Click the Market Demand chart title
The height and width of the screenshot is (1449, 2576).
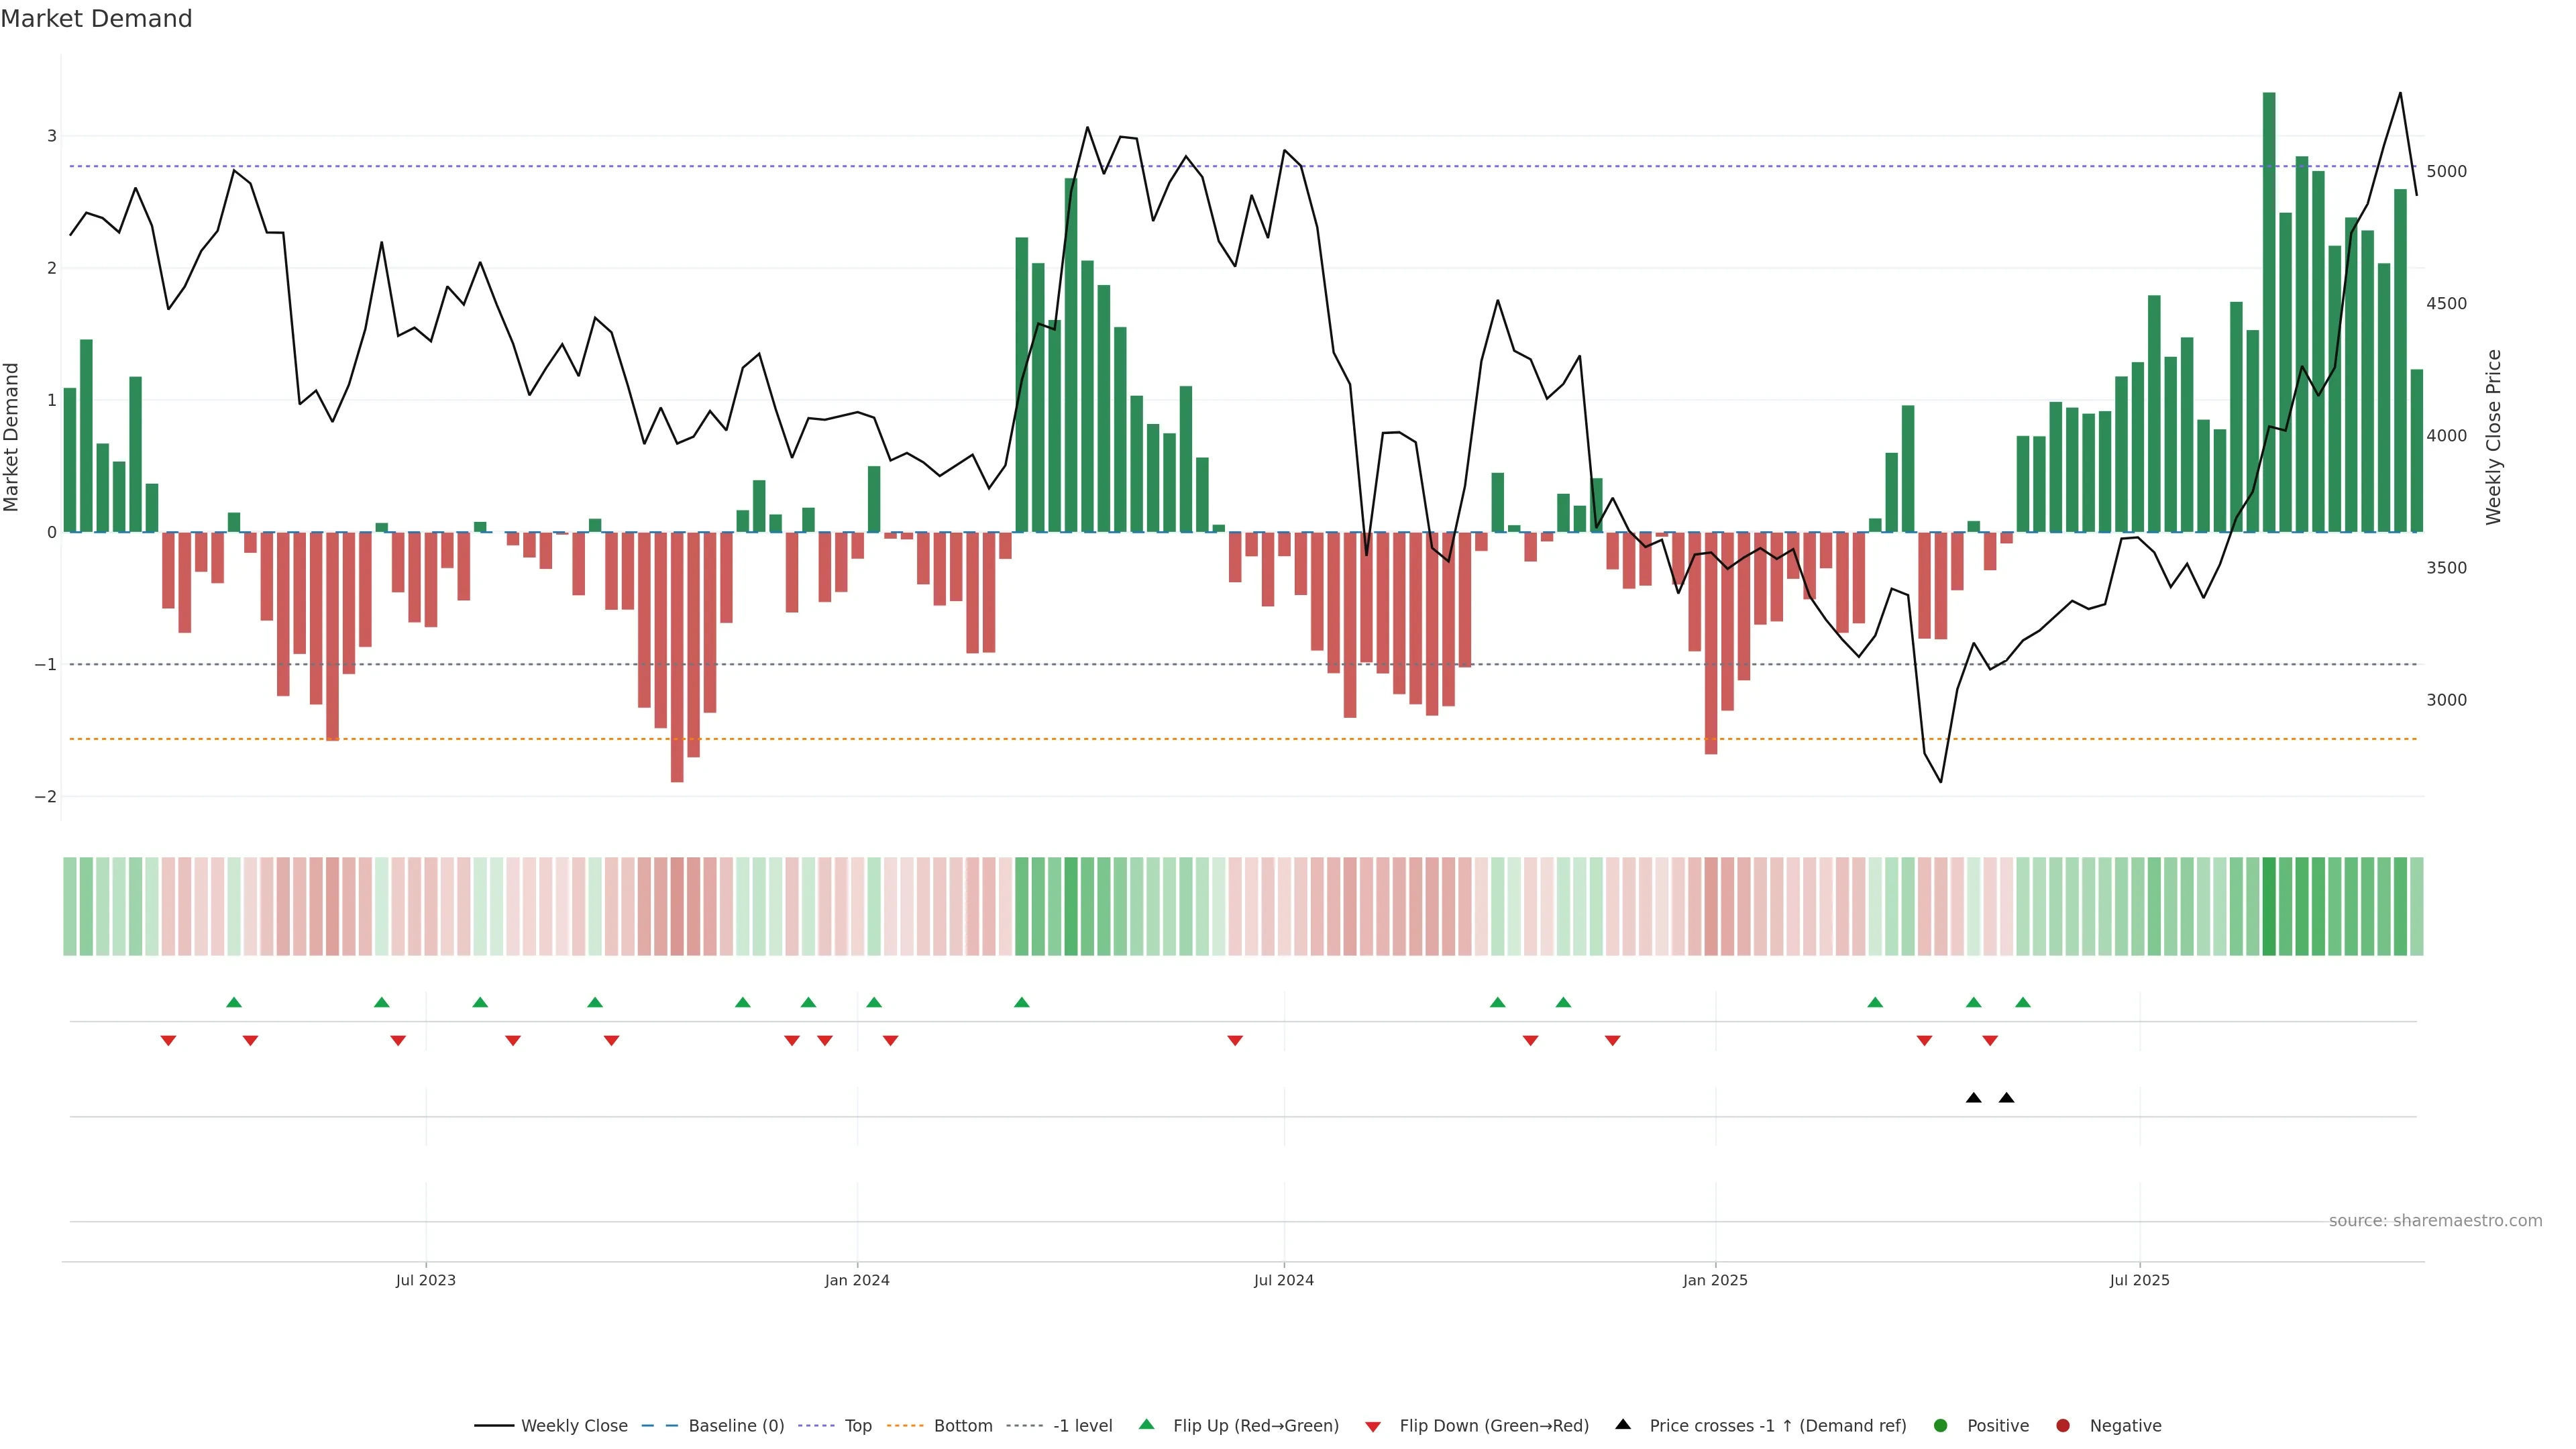click(x=96, y=19)
